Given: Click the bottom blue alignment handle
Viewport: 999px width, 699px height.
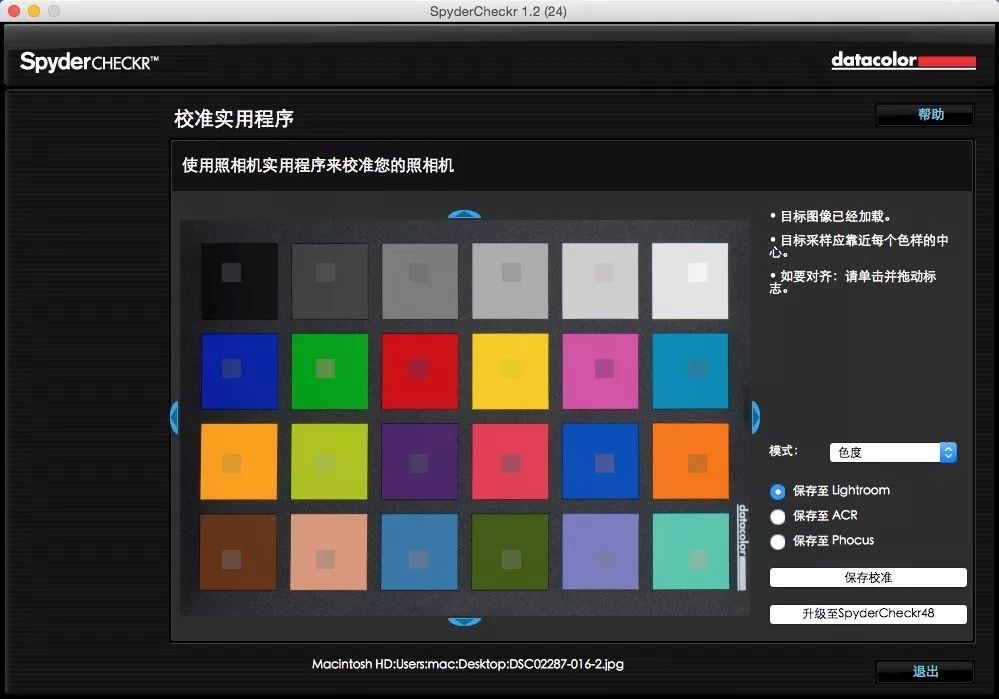Looking at the screenshot, I should pyautogui.click(x=464, y=621).
